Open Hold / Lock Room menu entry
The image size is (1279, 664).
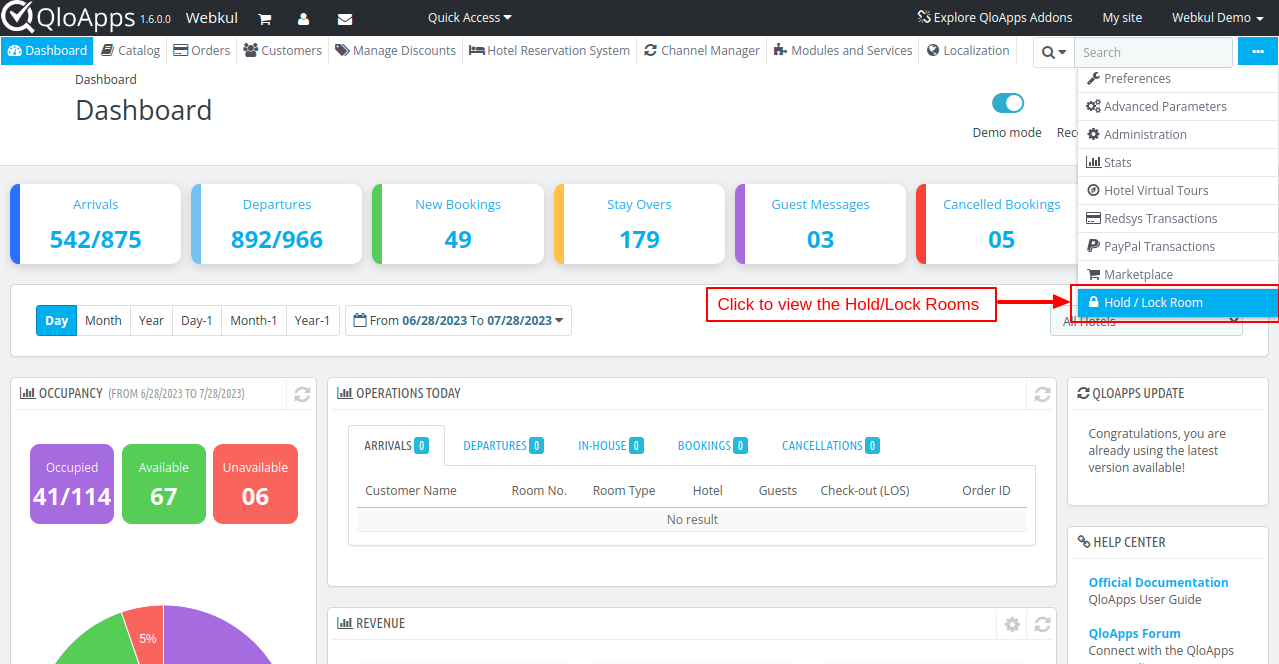[1177, 303]
